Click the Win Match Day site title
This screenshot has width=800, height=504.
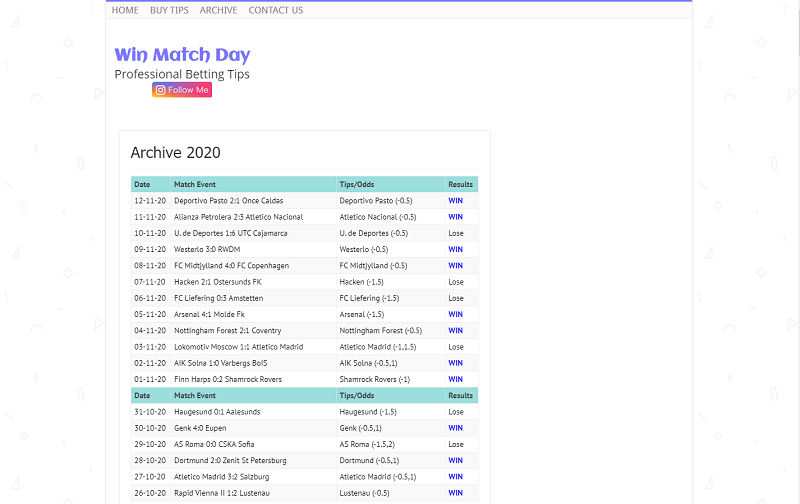click(182, 55)
